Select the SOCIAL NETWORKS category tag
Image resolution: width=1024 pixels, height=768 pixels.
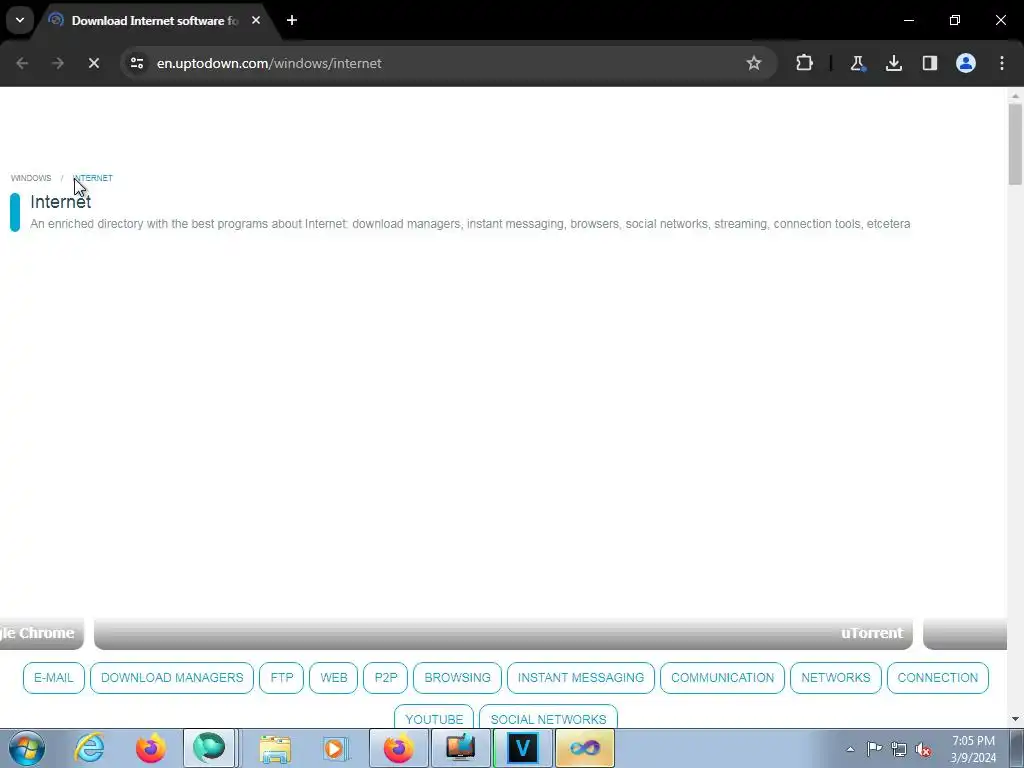[548, 717]
